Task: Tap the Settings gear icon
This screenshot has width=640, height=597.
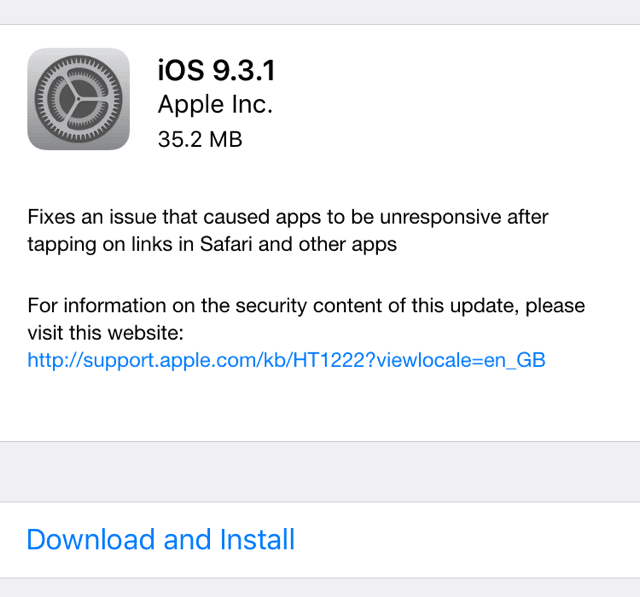Action: pos(78,99)
